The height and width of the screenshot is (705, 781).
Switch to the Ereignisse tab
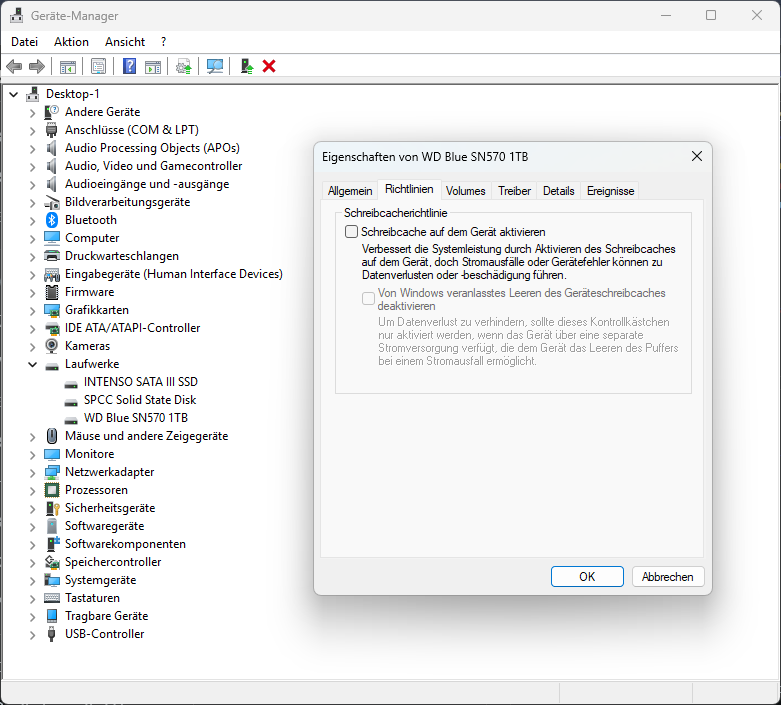point(610,191)
